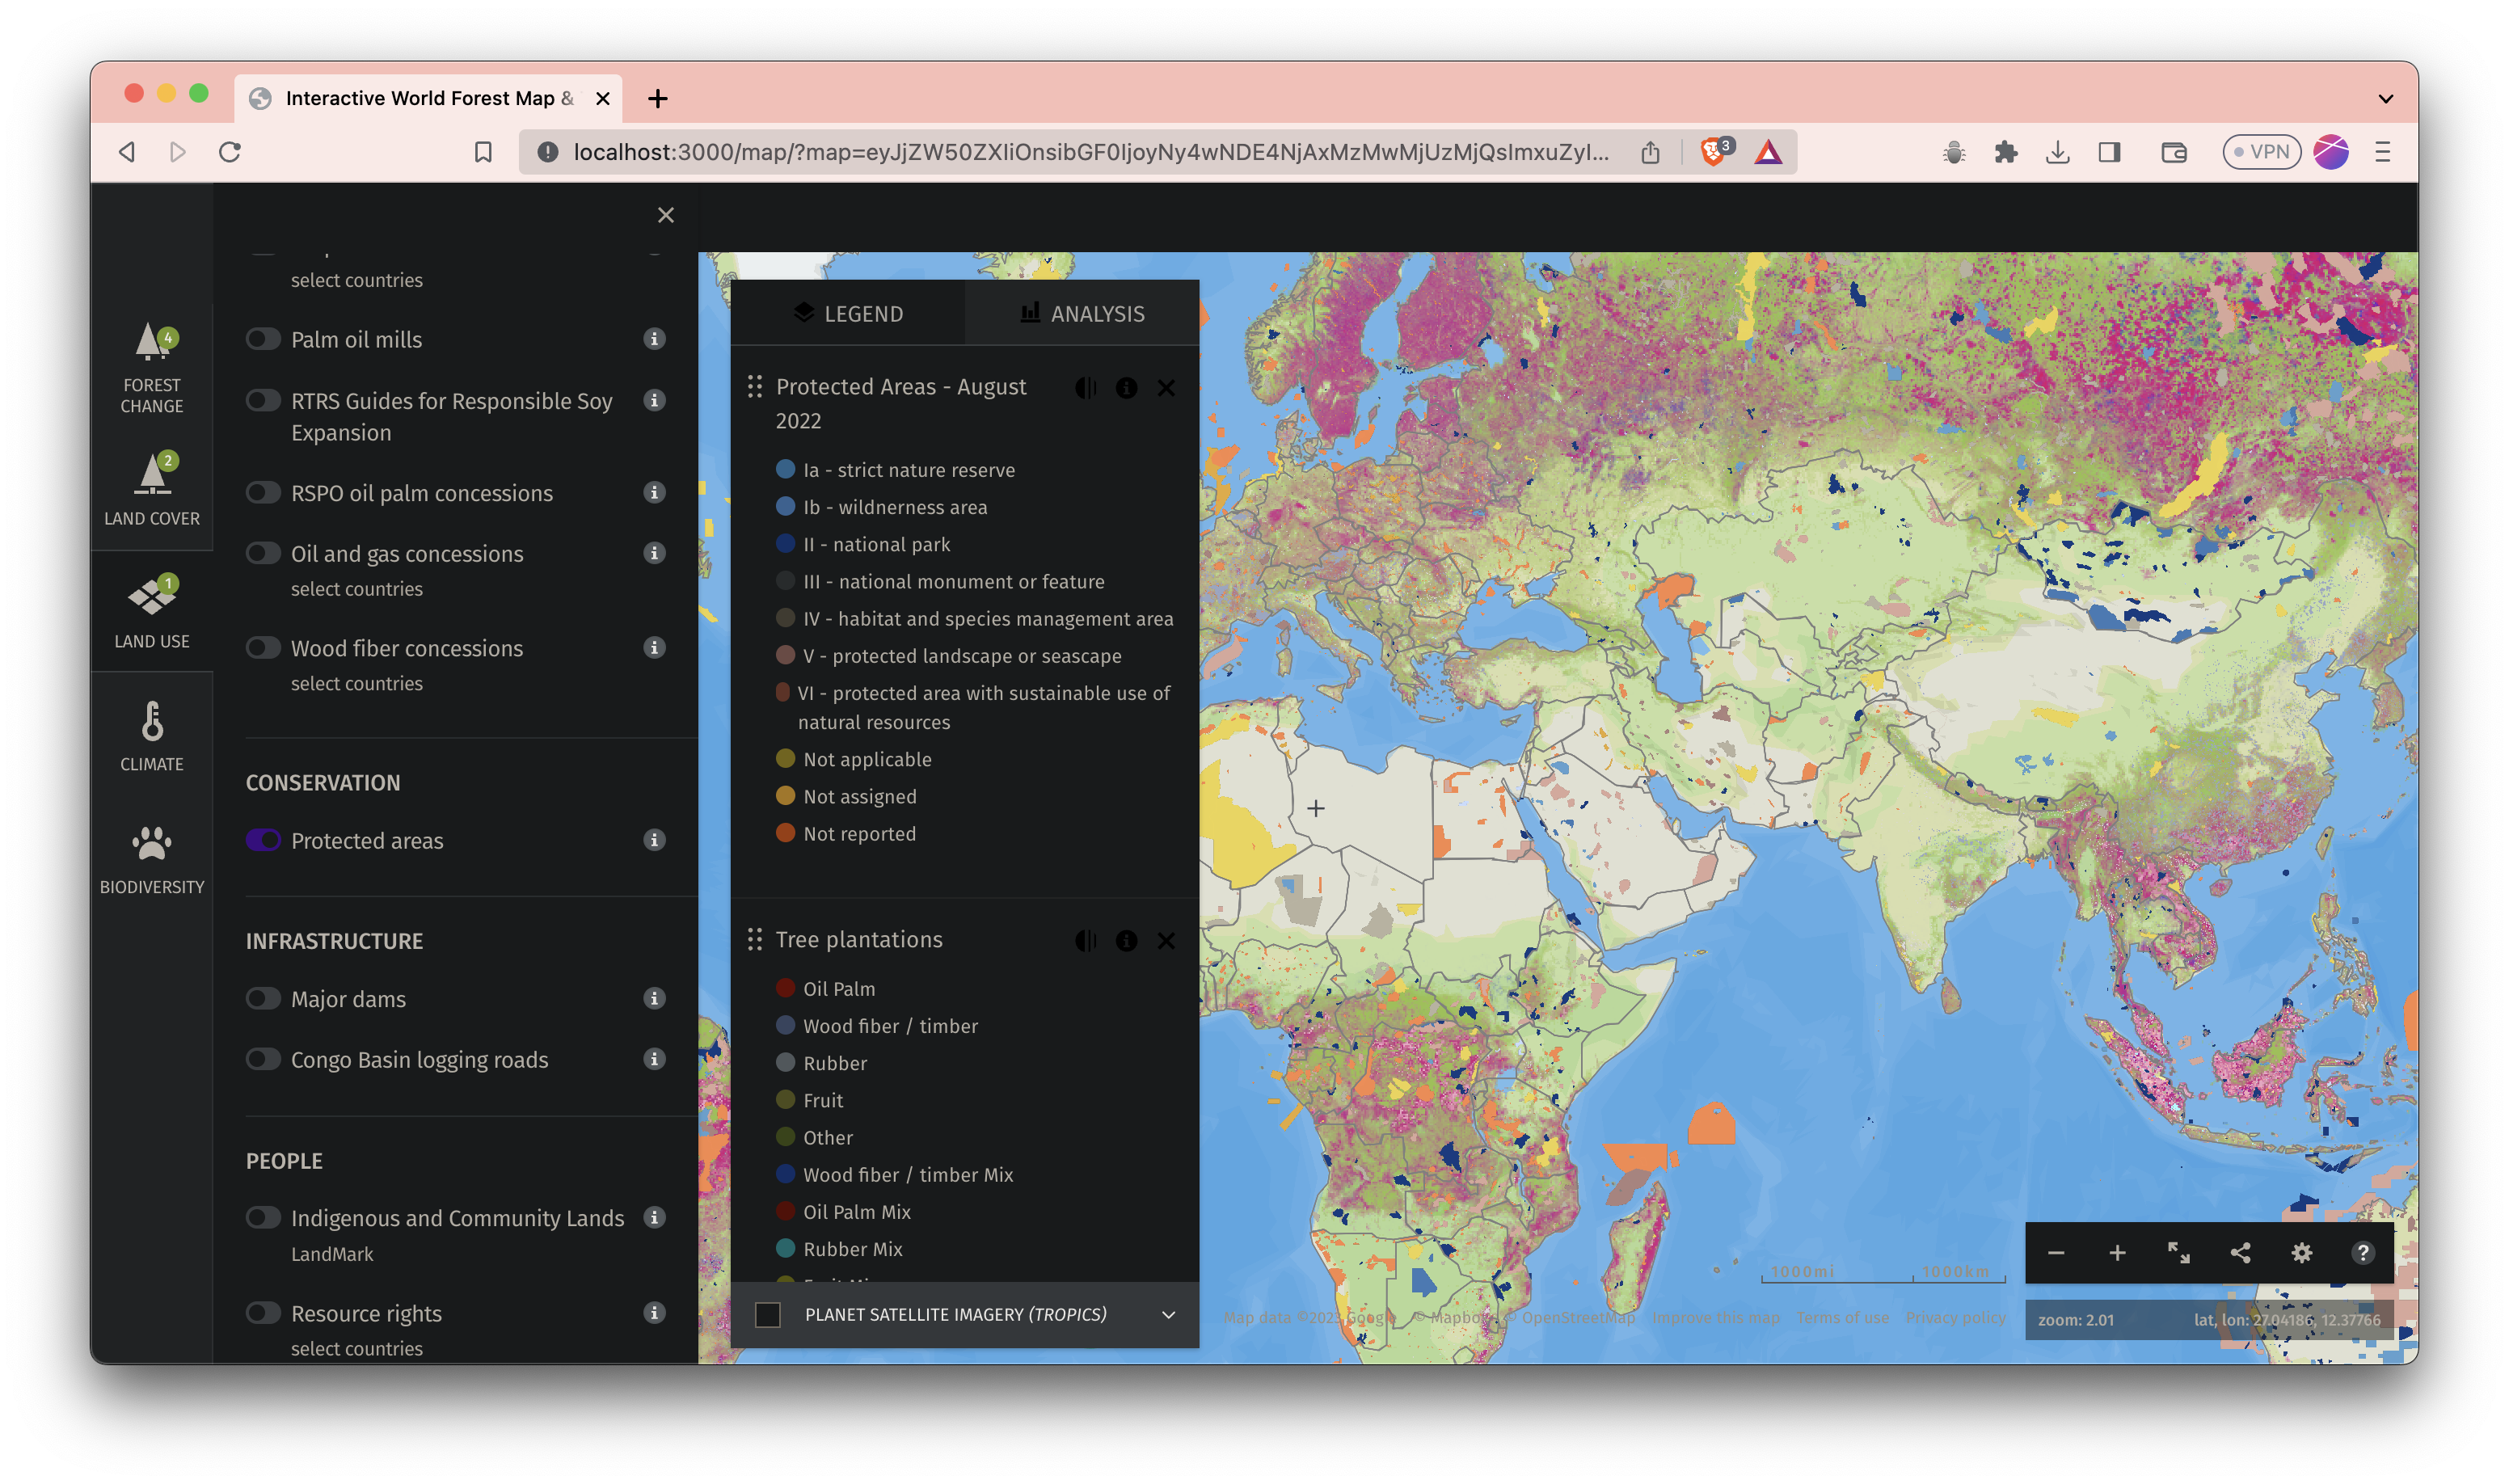Open the Climate thermometer section
Image resolution: width=2509 pixels, height=1484 pixels.
pos(152,736)
